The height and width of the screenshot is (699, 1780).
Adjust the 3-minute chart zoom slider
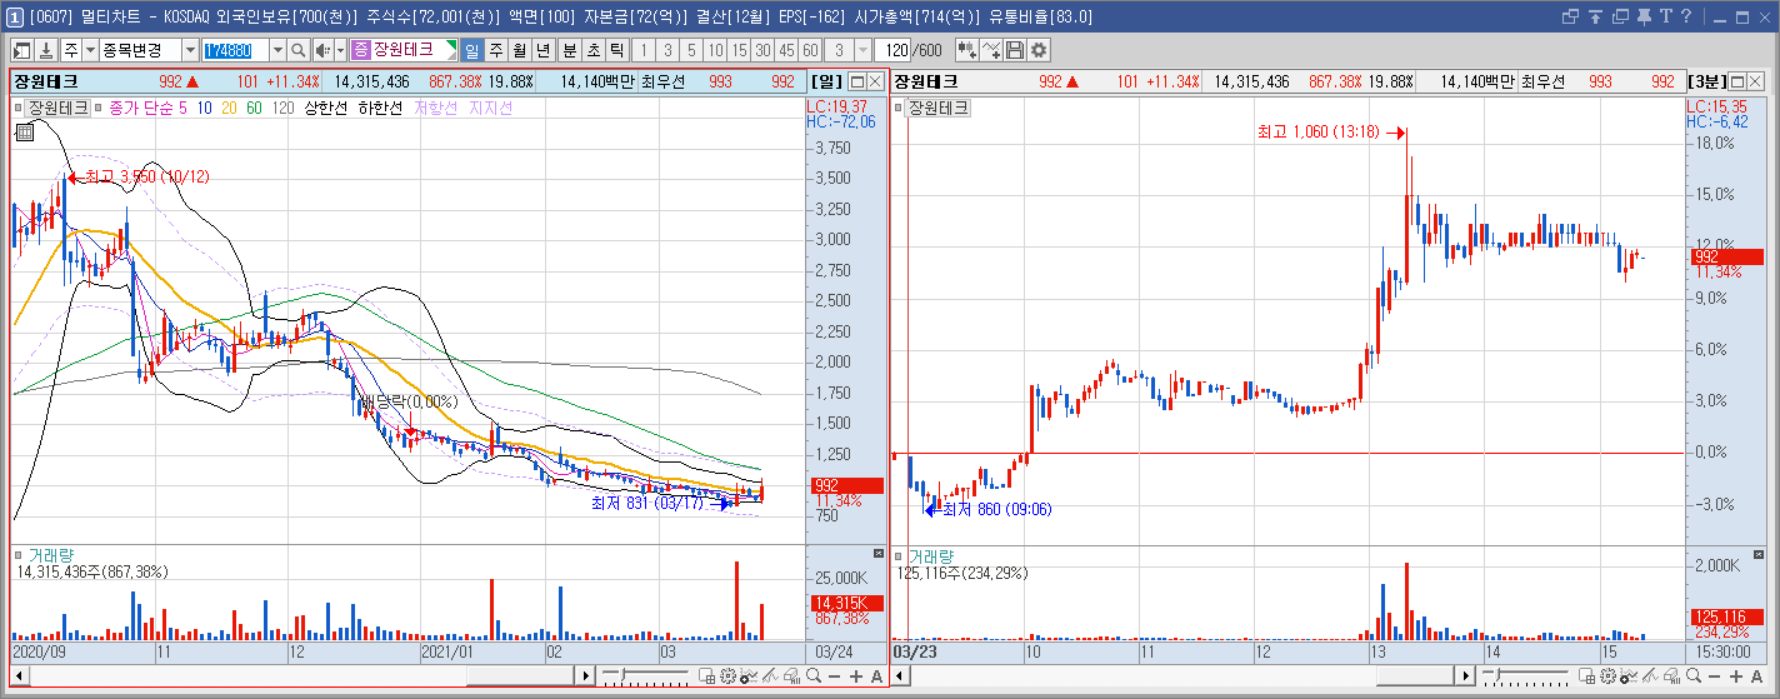click(x=1527, y=677)
